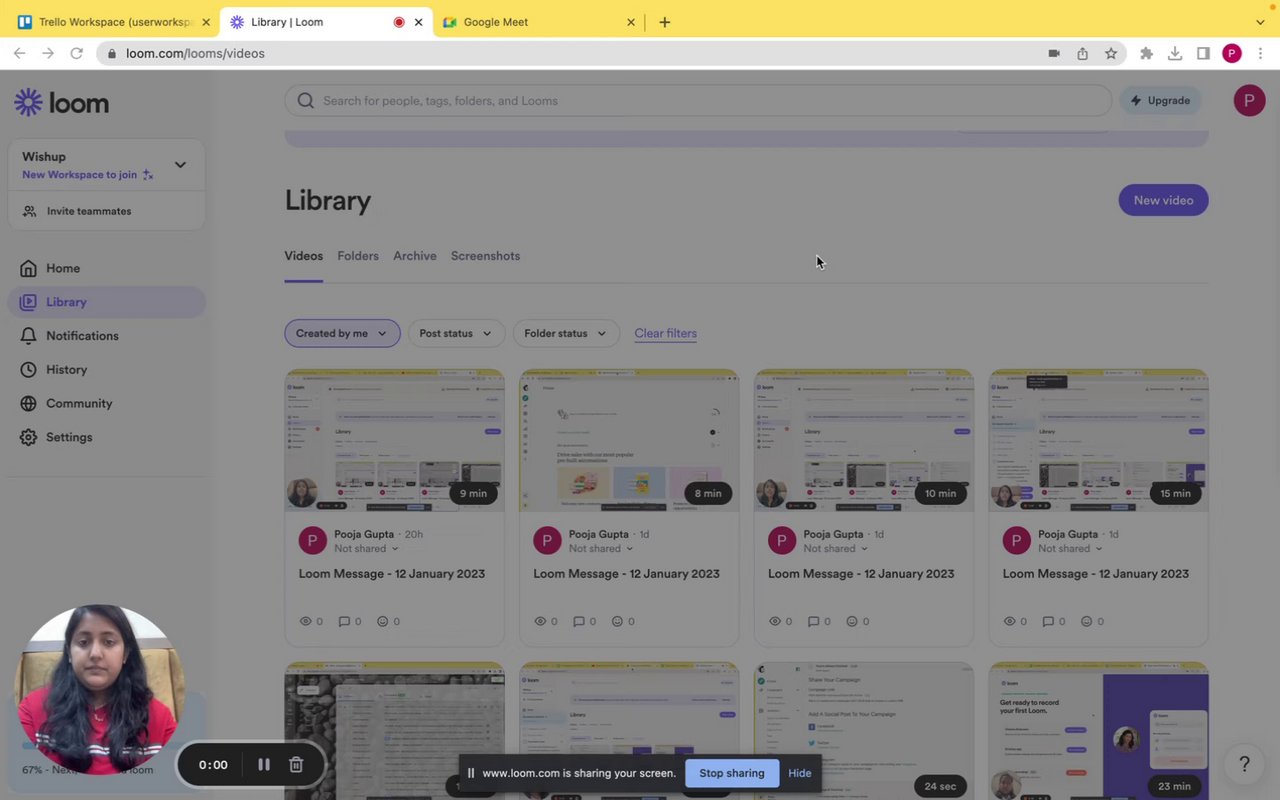Click the webcam bubble of presenter
Viewport: 1280px width, 800px height.
[100, 690]
